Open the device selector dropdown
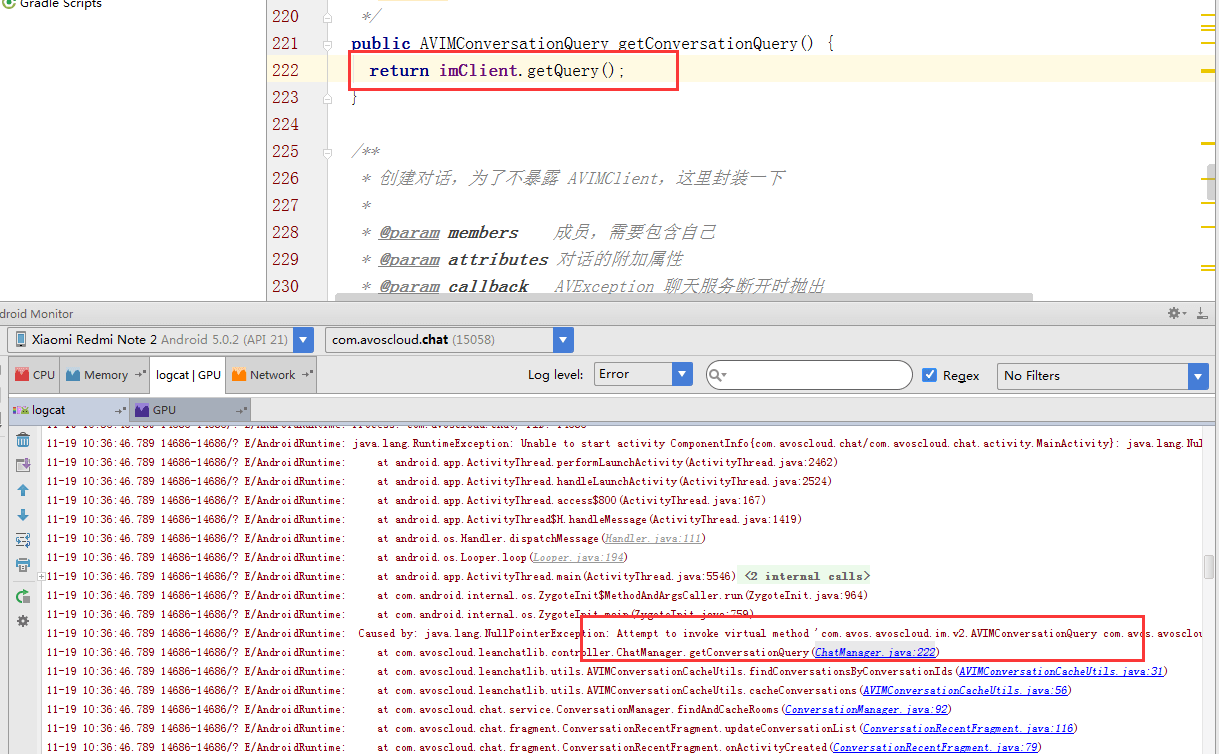Viewport: 1219px width, 754px height. coord(304,340)
